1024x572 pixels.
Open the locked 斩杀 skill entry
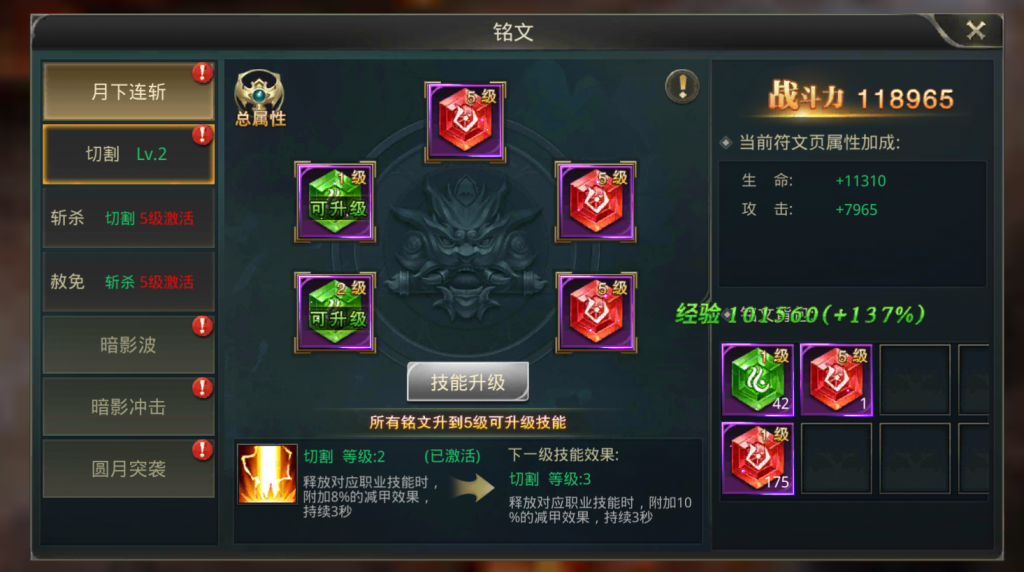pos(129,218)
